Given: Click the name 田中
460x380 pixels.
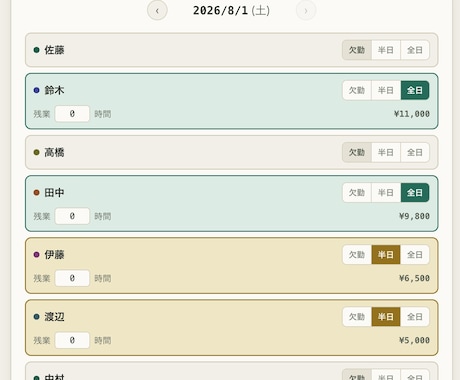Looking at the screenshot, I should pyautogui.click(x=54, y=193).
